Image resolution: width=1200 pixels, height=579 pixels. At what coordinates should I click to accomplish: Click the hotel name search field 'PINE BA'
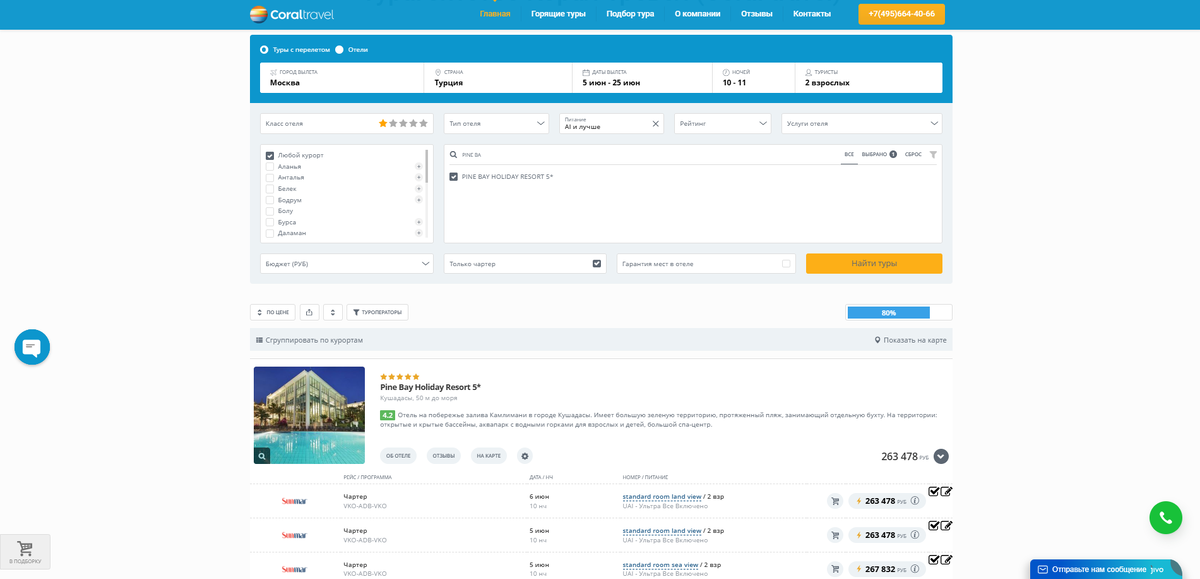pyautogui.click(x=640, y=155)
